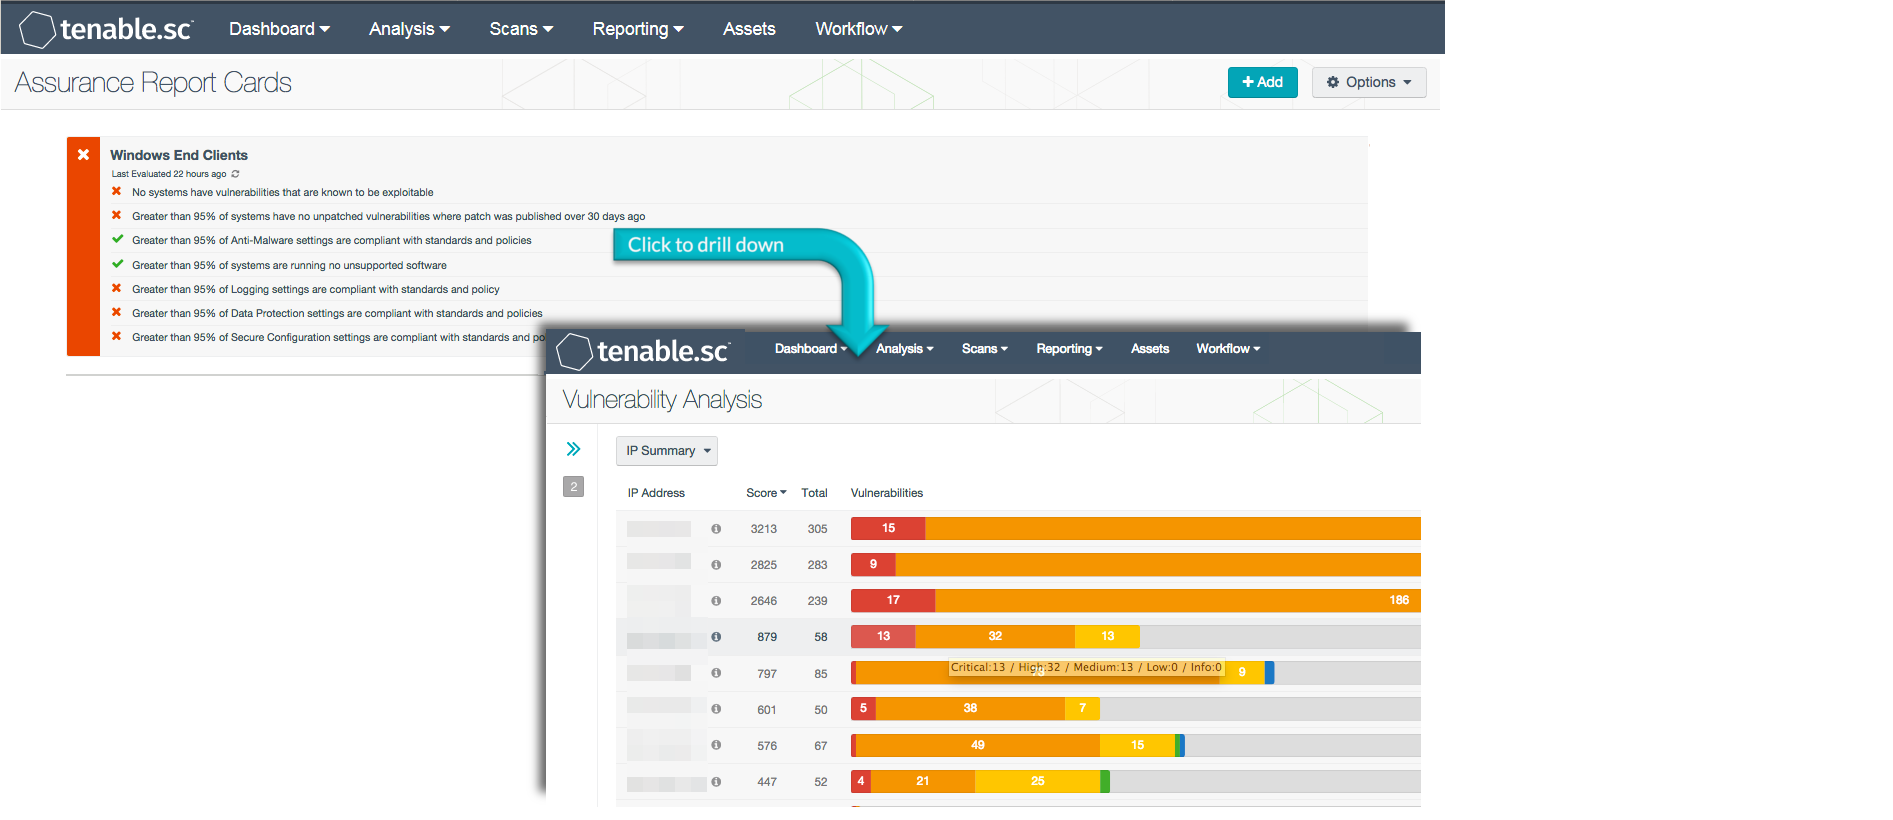The height and width of the screenshot is (820, 1893).
Task: Open the Analysis menu in Vulnerability Analysis window
Action: click(905, 349)
